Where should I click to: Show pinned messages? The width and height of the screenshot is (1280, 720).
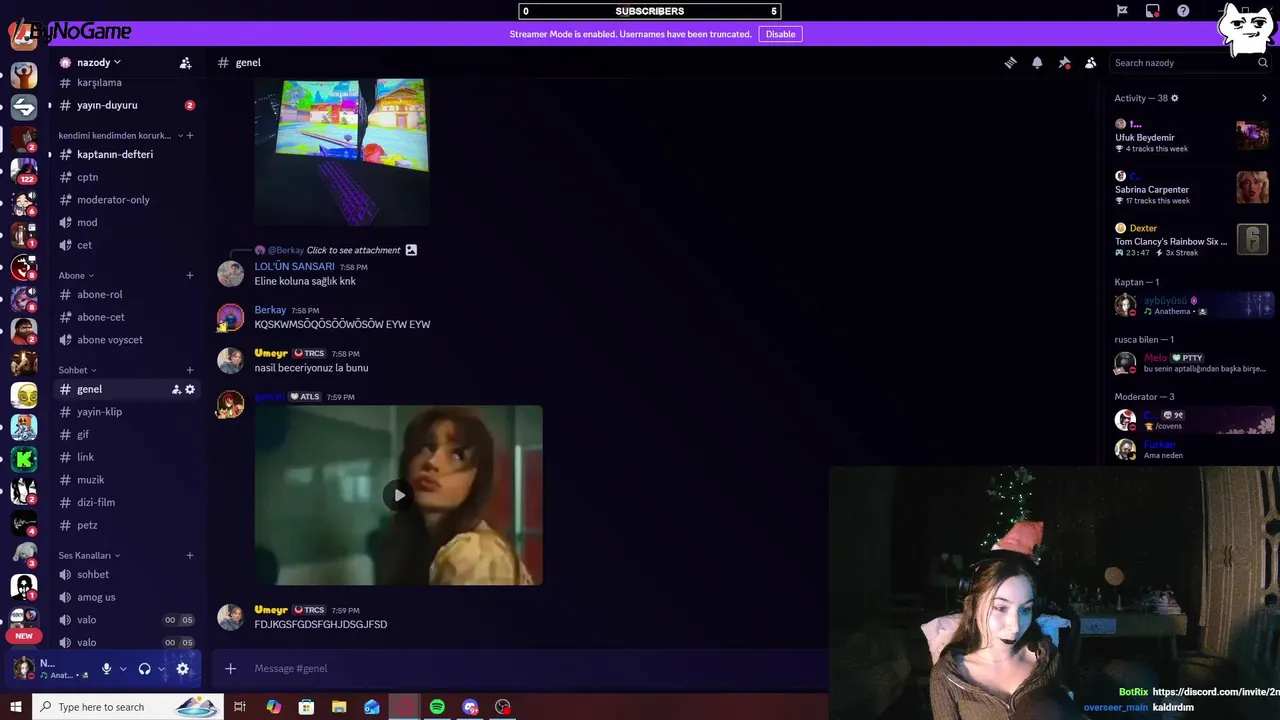click(x=1064, y=62)
